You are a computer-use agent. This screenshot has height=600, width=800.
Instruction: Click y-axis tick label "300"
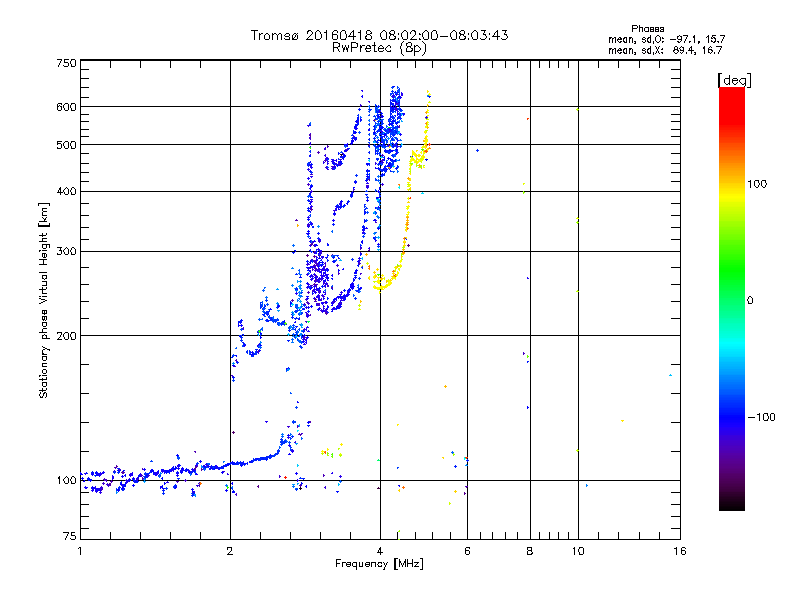66,252
